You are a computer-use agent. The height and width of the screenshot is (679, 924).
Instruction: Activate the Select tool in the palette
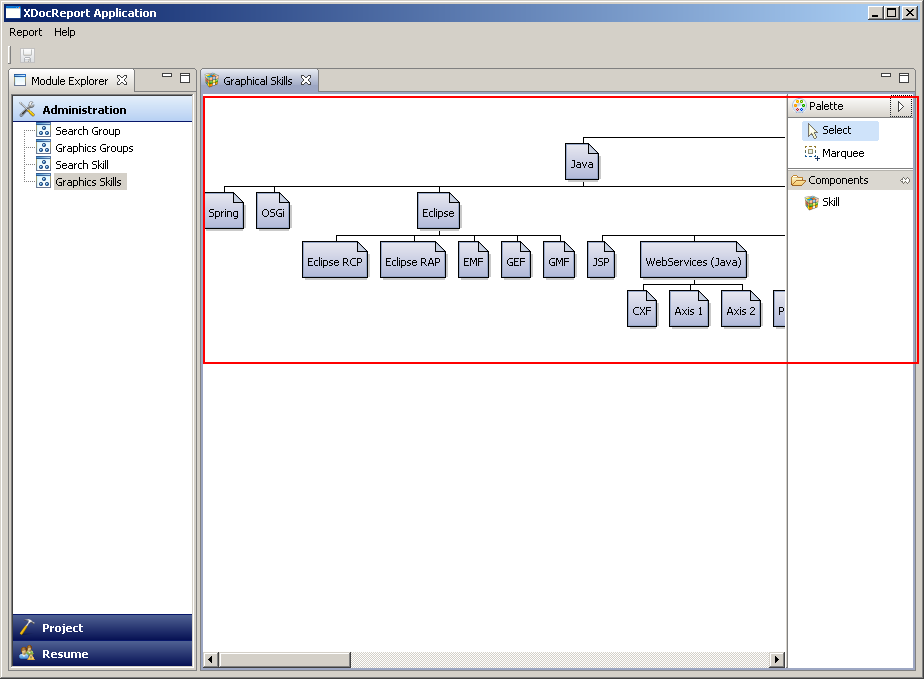[x=840, y=130]
